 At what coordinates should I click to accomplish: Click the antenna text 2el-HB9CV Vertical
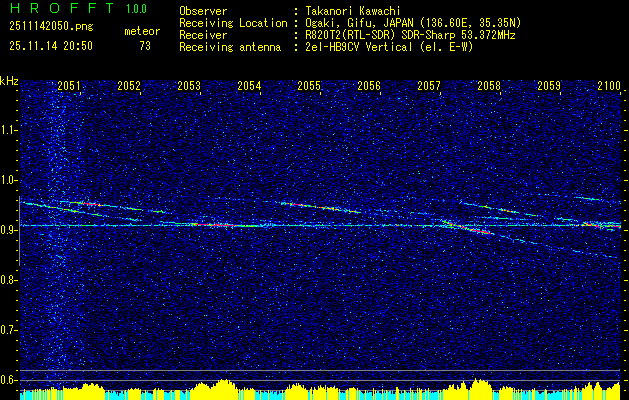(x=359, y=47)
